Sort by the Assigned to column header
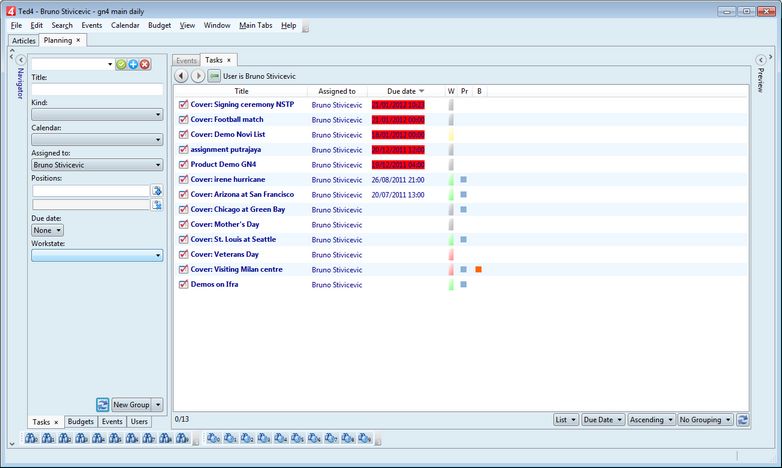The height and width of the screenshot is (468, 782). 337,91
